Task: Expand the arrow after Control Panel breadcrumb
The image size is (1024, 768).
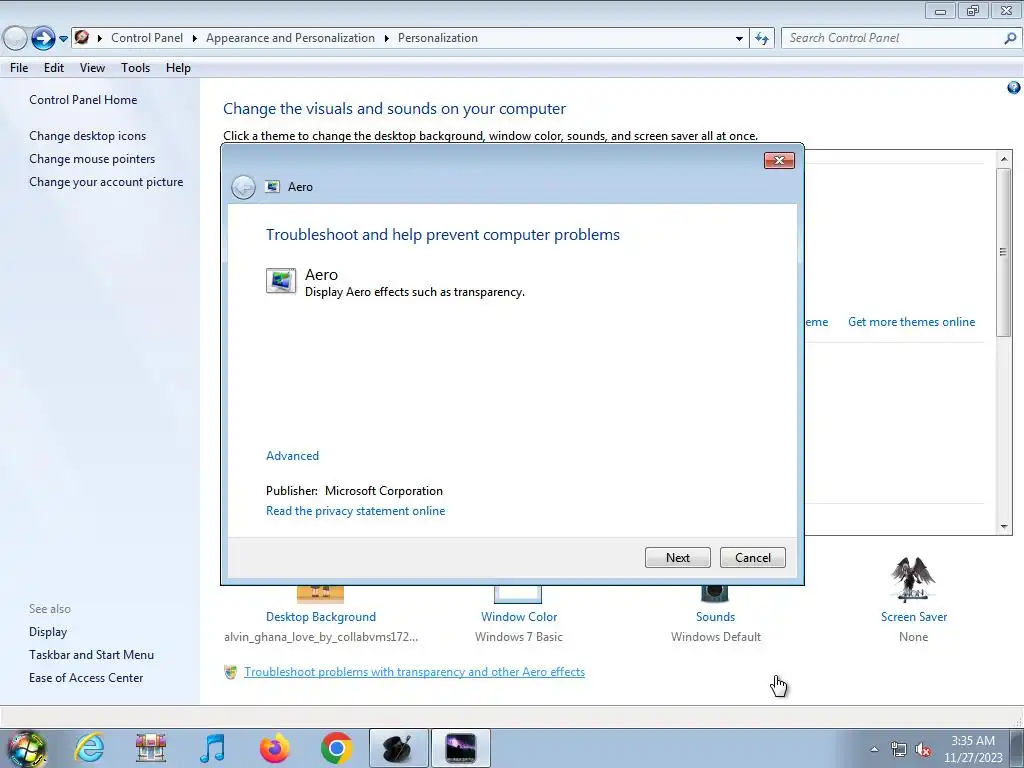Action: [x=195, y=39]
